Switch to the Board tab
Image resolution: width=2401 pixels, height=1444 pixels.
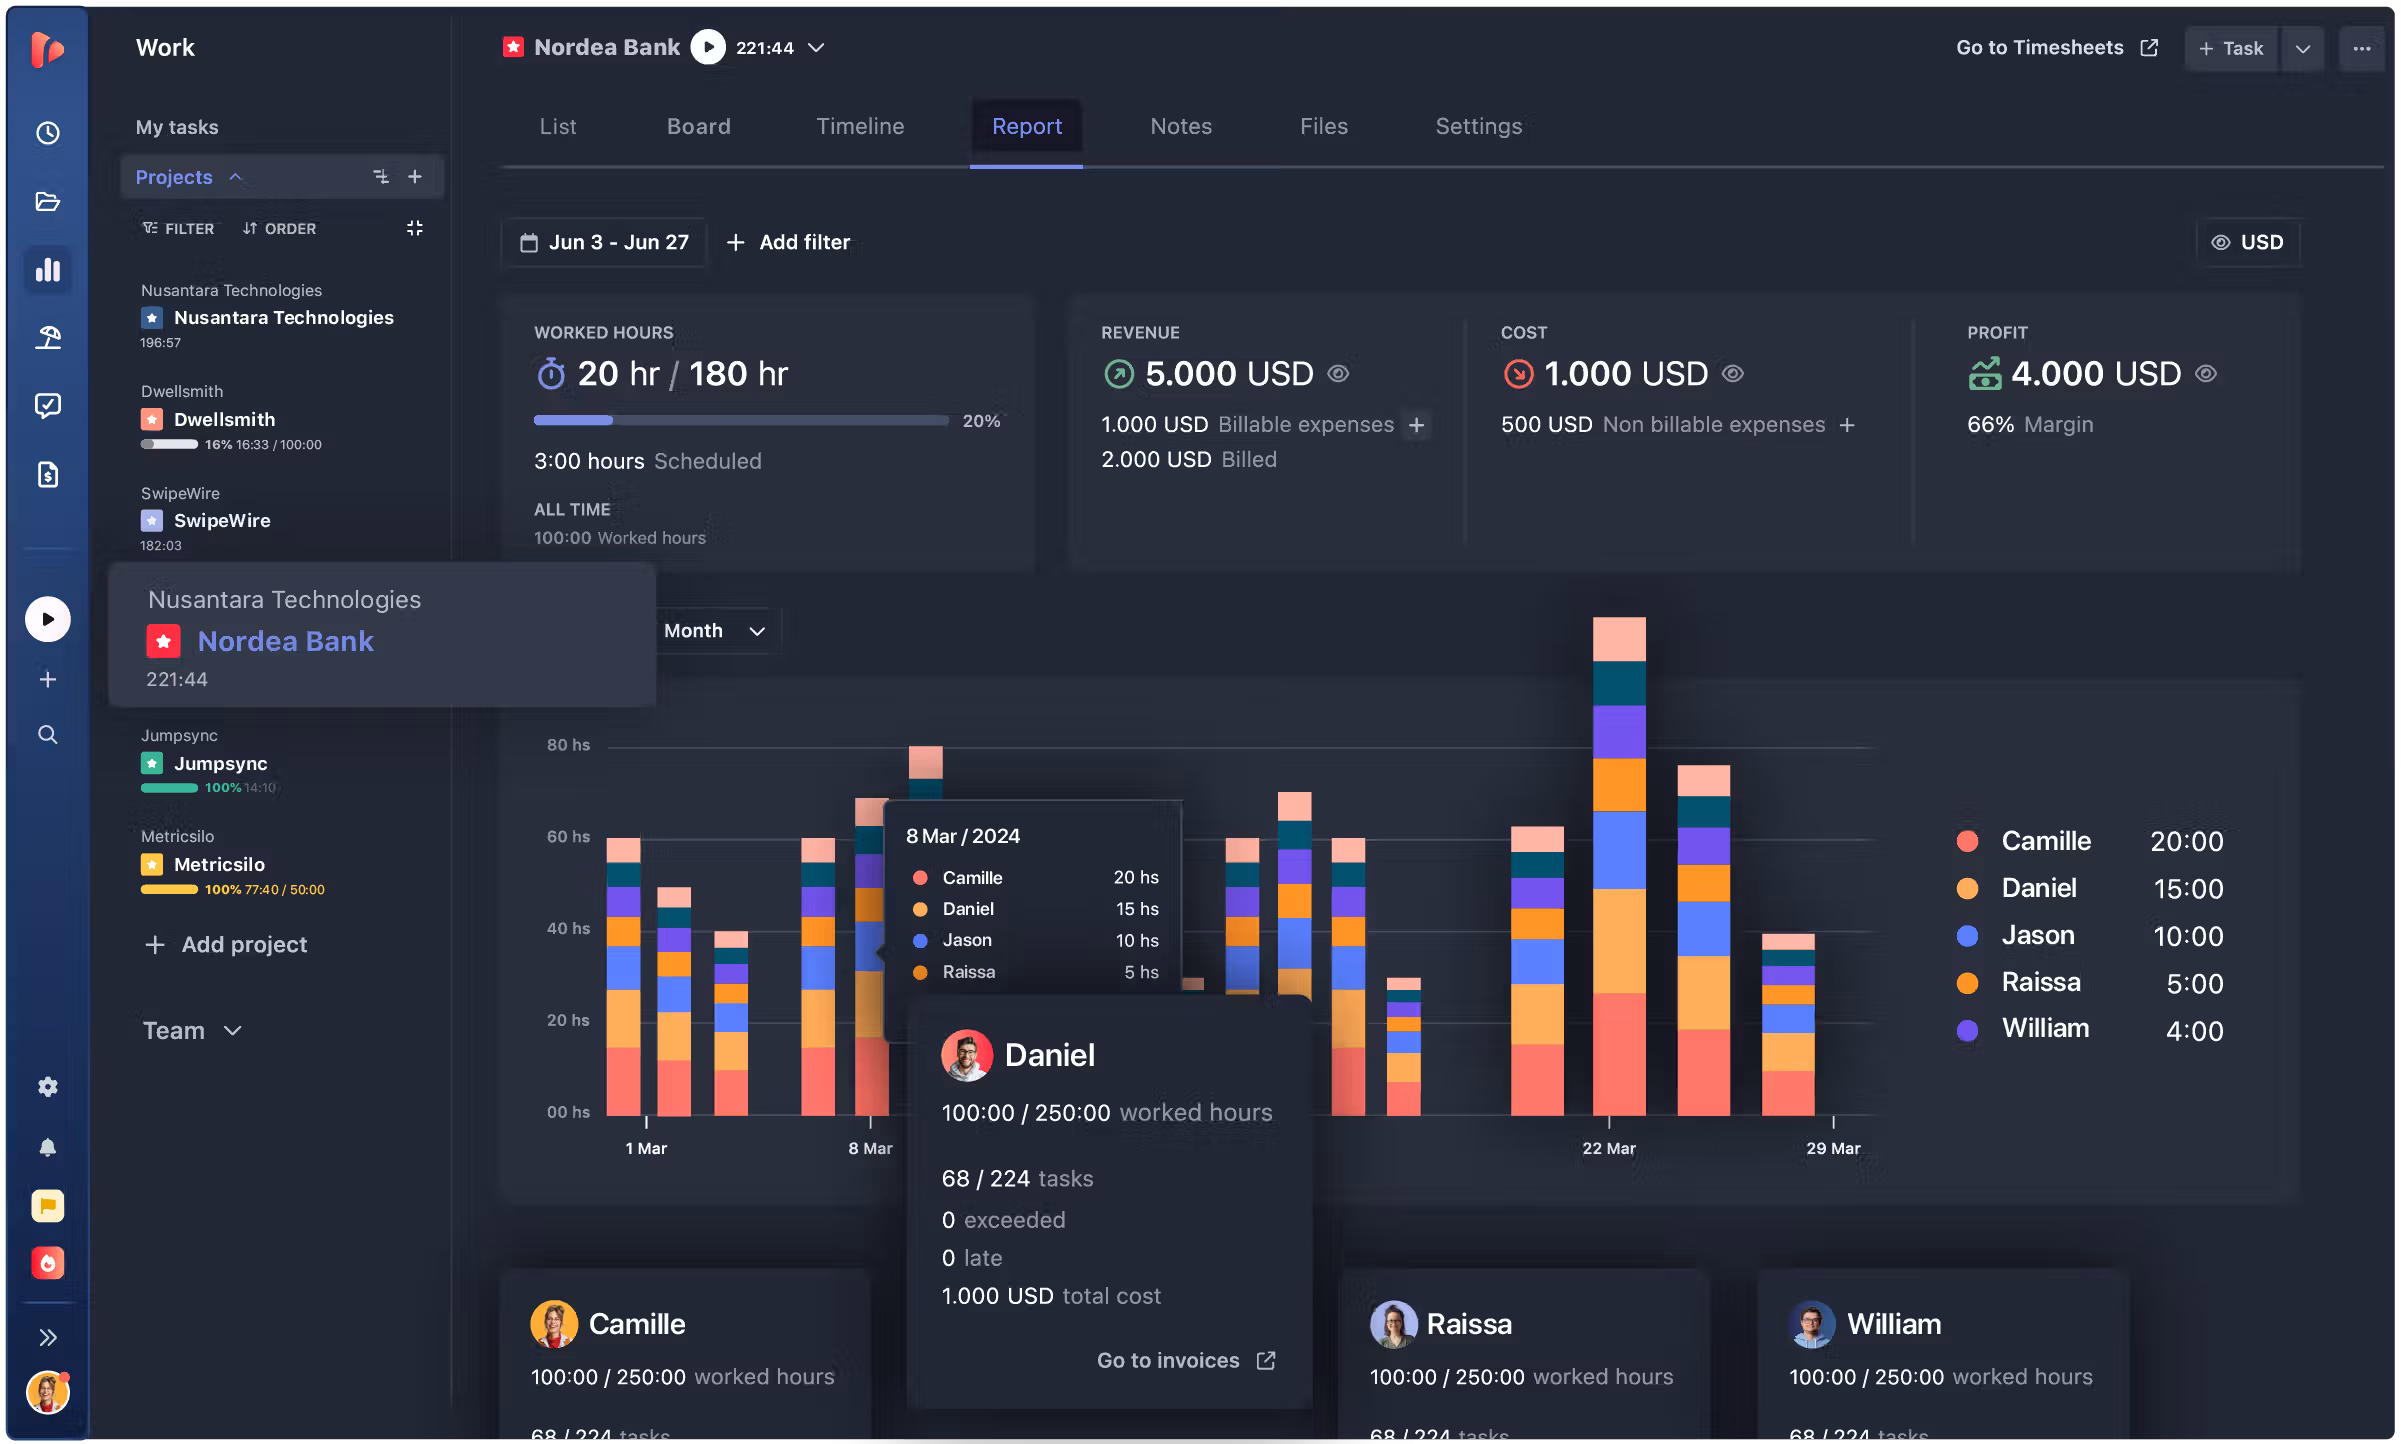(698, 126)
